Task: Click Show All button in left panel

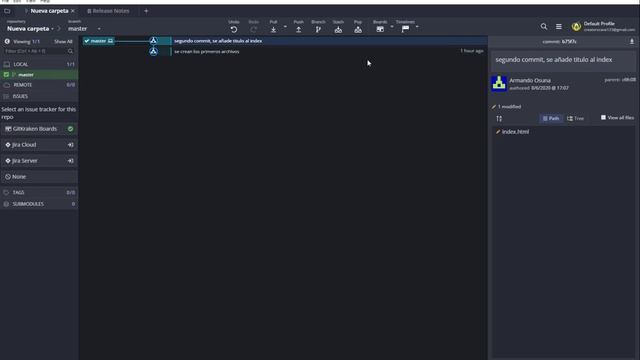Action: (x=63, y=42)
